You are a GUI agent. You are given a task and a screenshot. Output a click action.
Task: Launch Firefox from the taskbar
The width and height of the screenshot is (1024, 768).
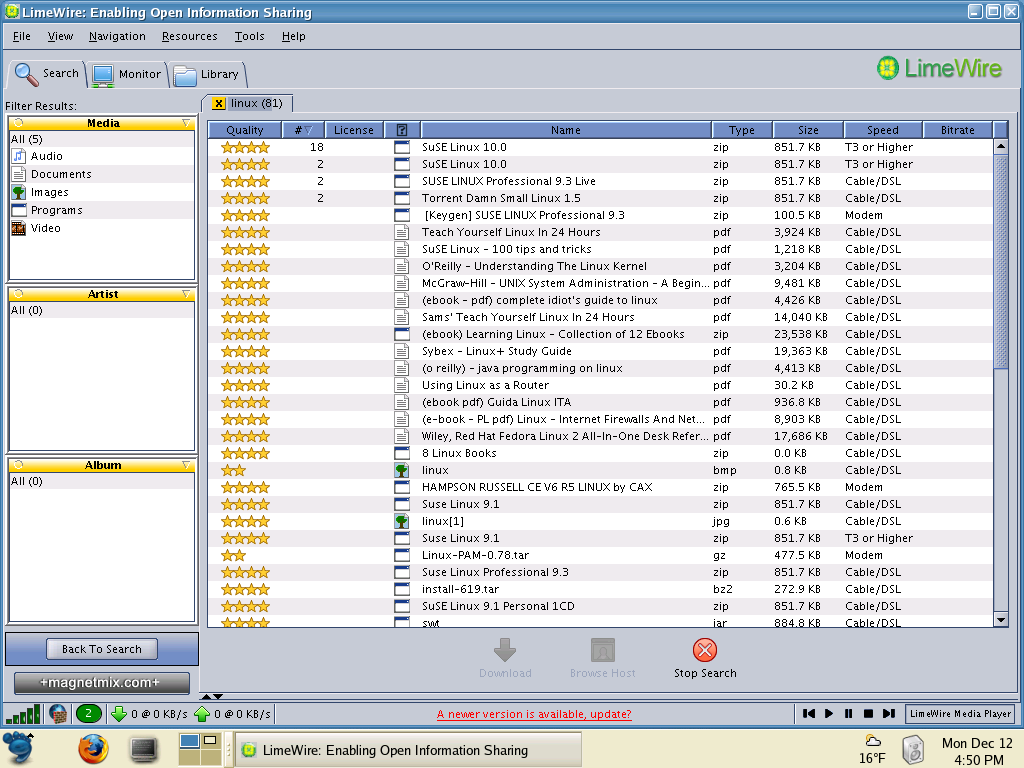[x=93, y=748]
